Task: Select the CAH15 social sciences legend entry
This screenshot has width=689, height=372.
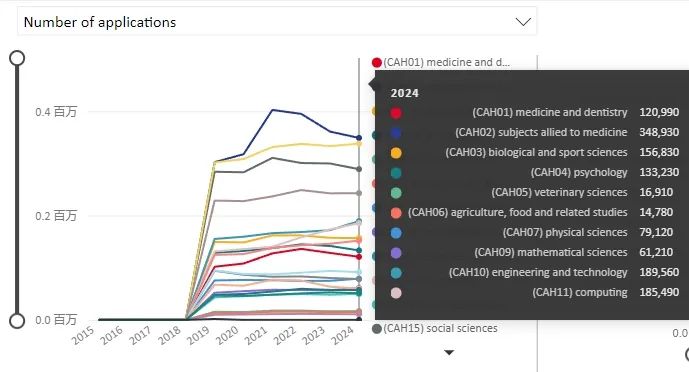Action: pos(435,329)
